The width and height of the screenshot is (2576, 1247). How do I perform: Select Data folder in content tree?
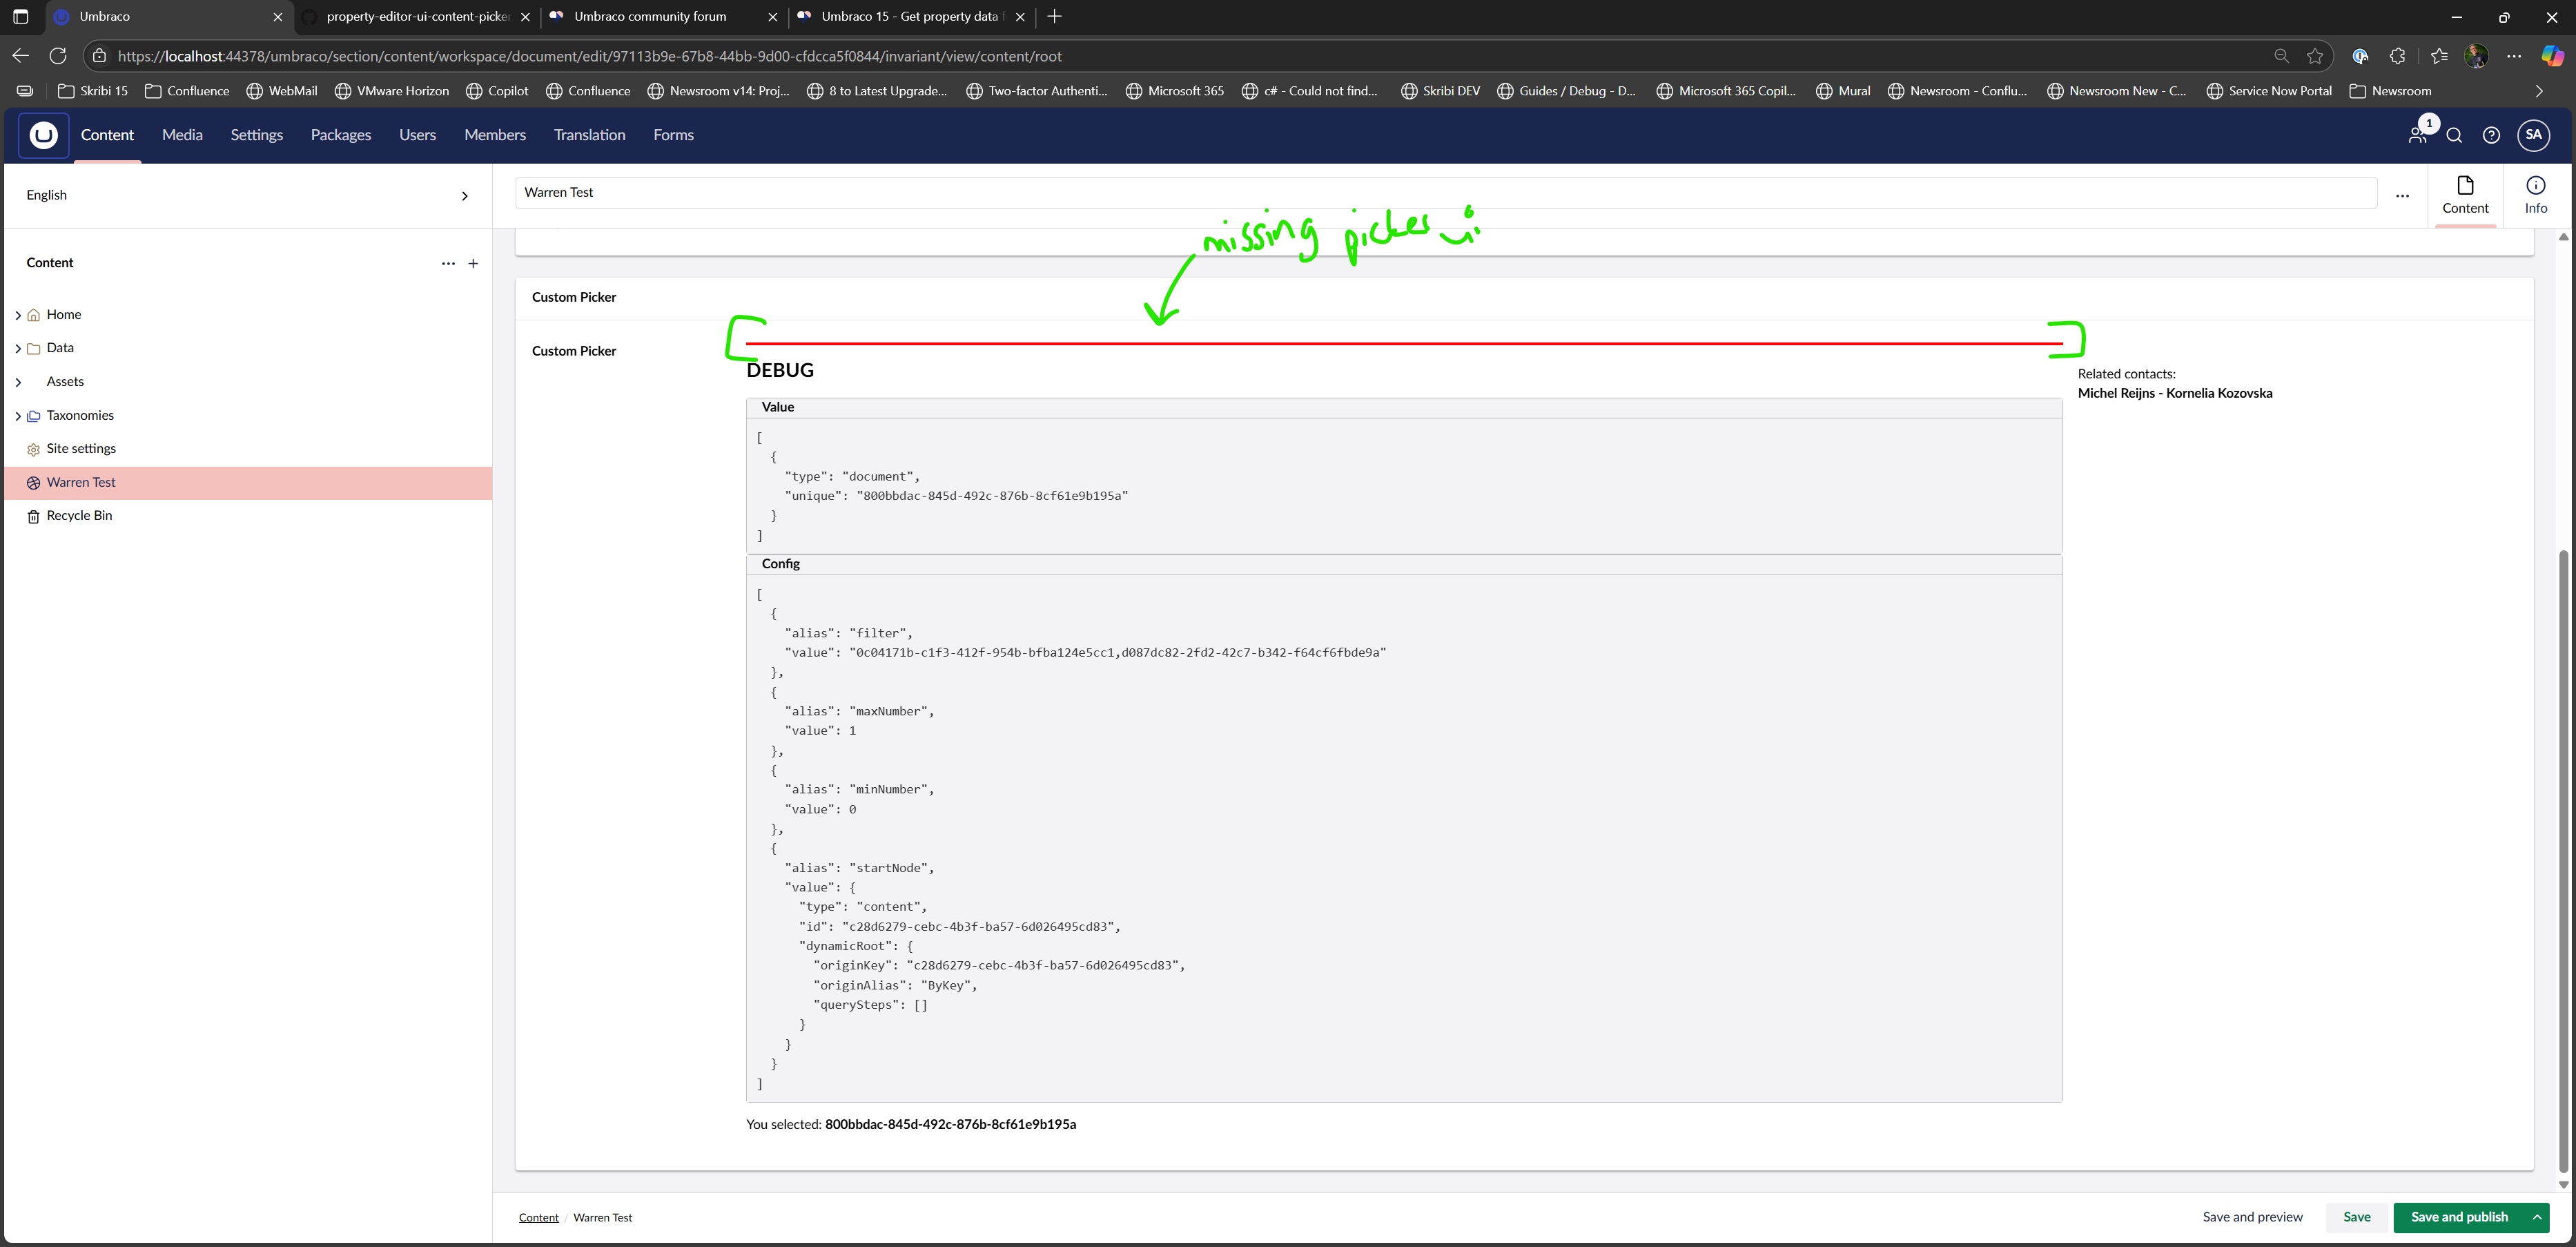point(60,348)
